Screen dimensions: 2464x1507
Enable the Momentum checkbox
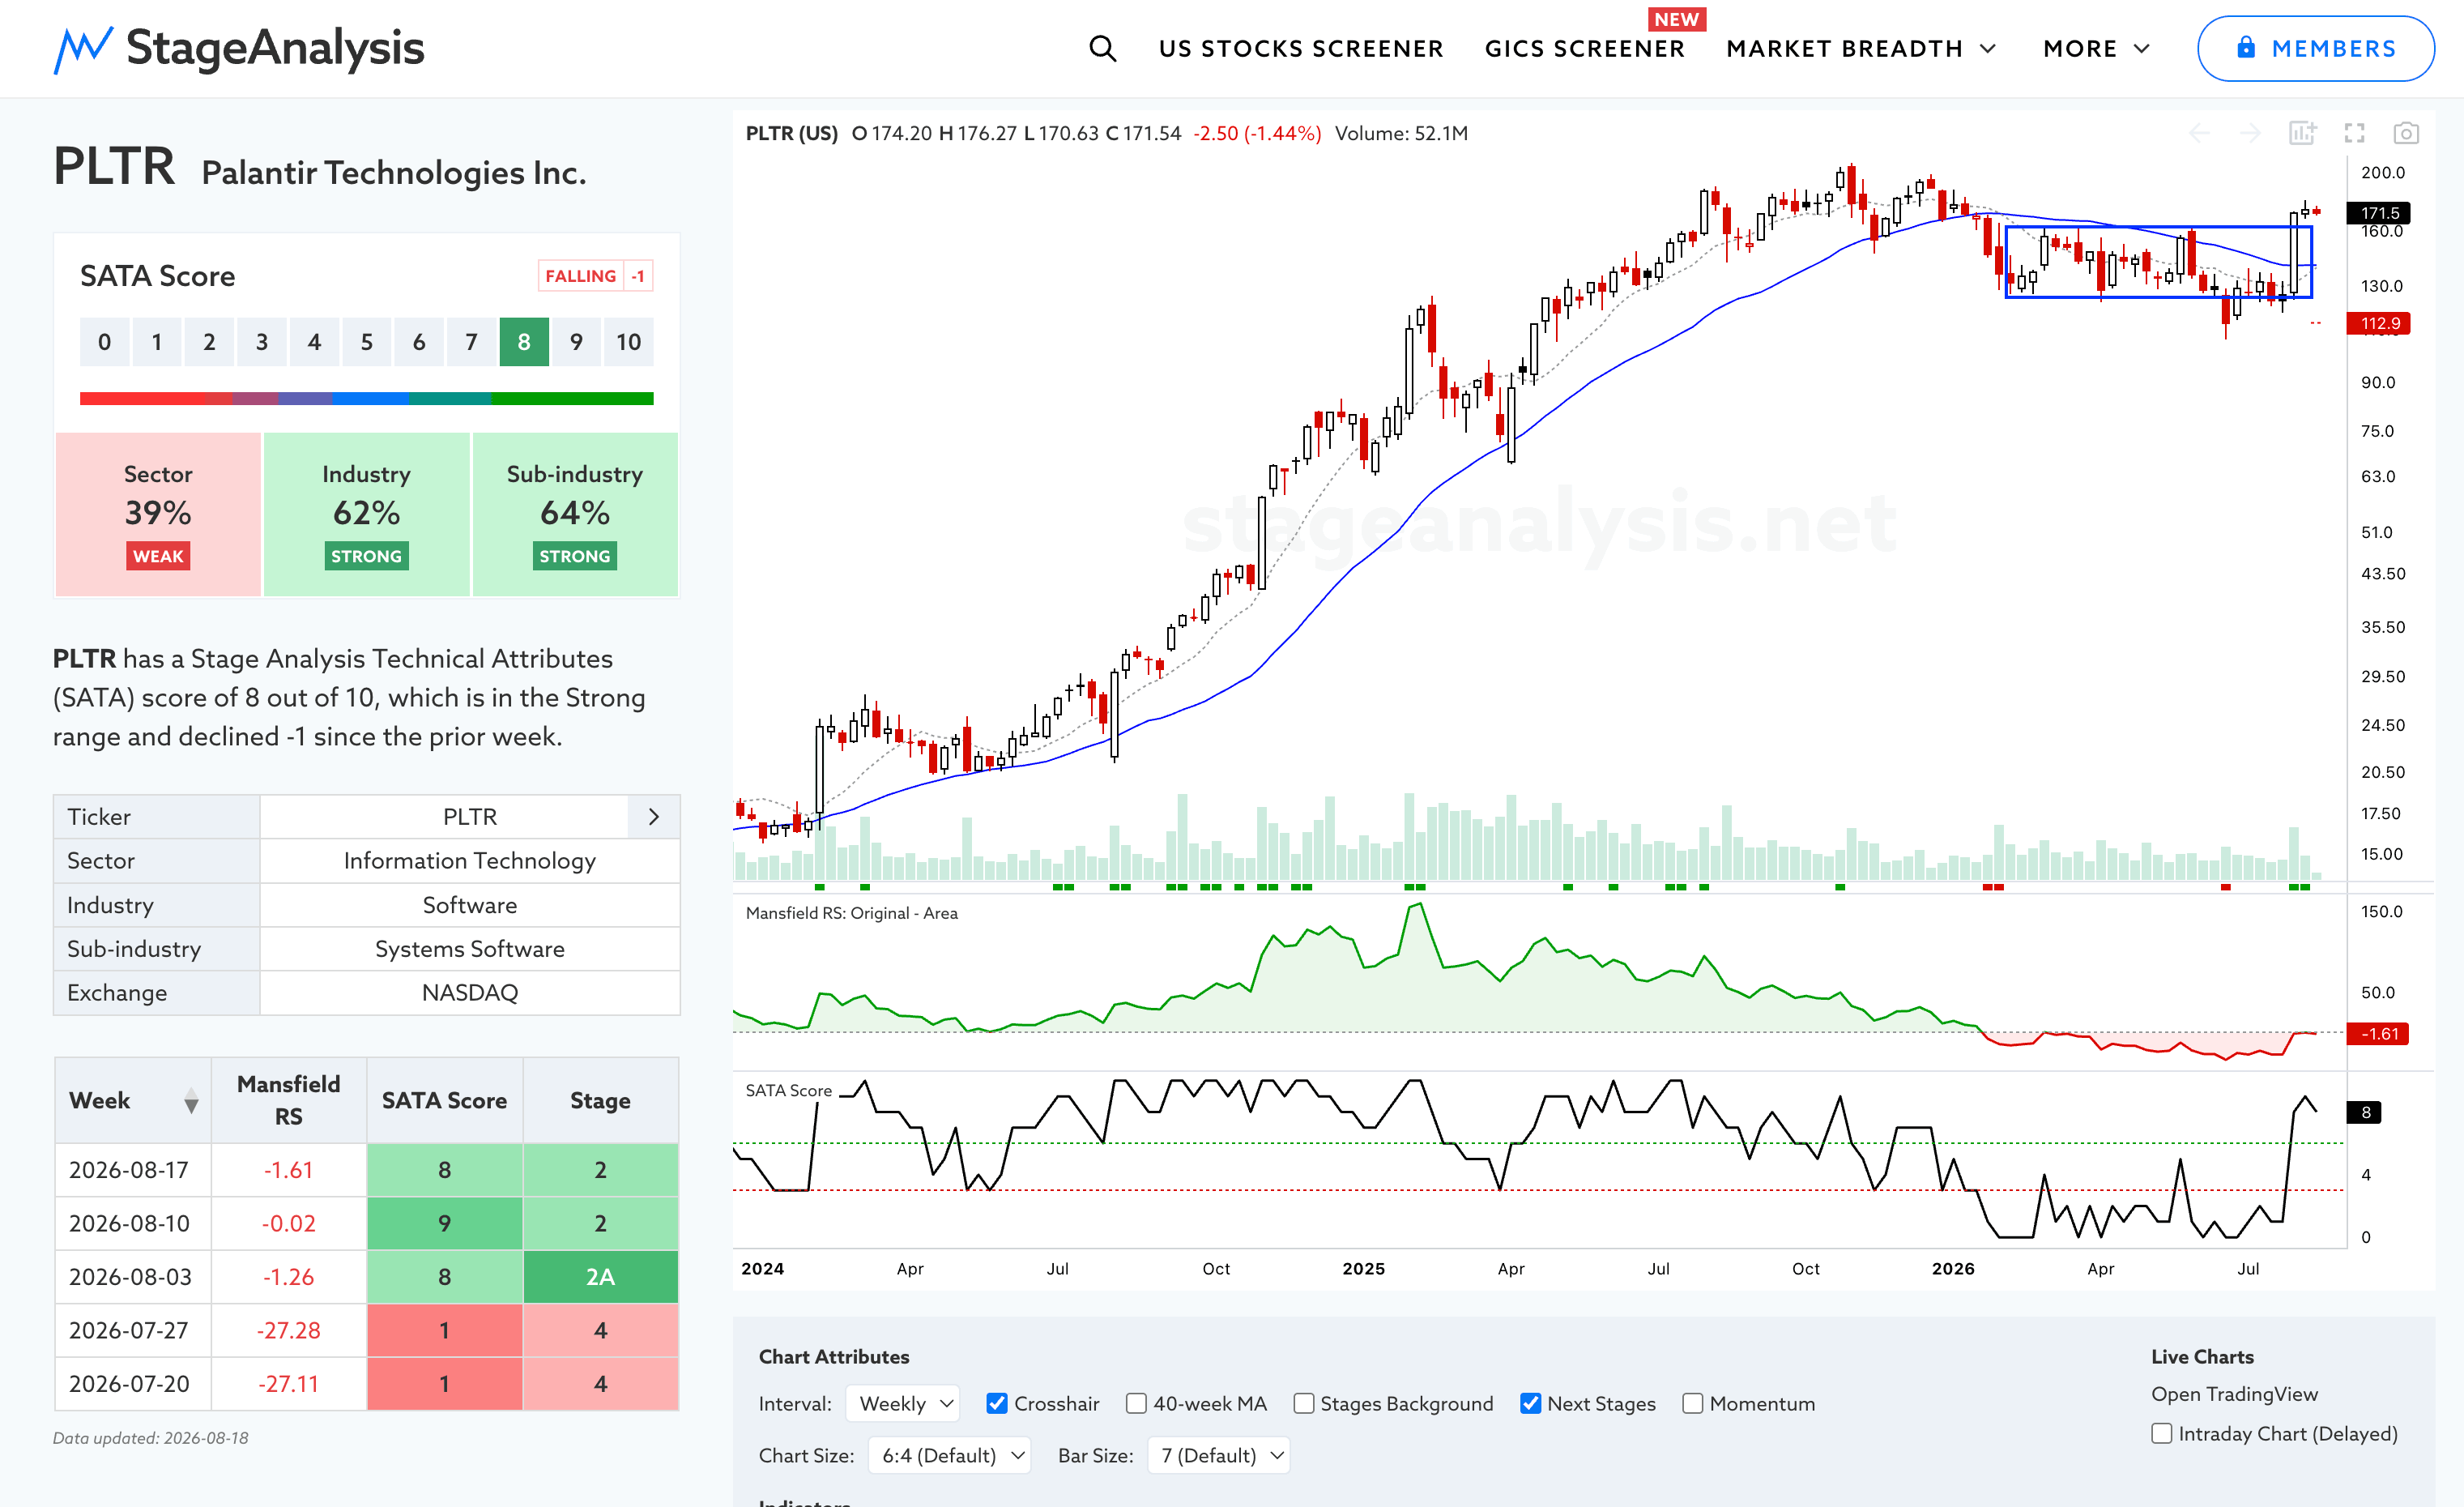(1693, 1403)
